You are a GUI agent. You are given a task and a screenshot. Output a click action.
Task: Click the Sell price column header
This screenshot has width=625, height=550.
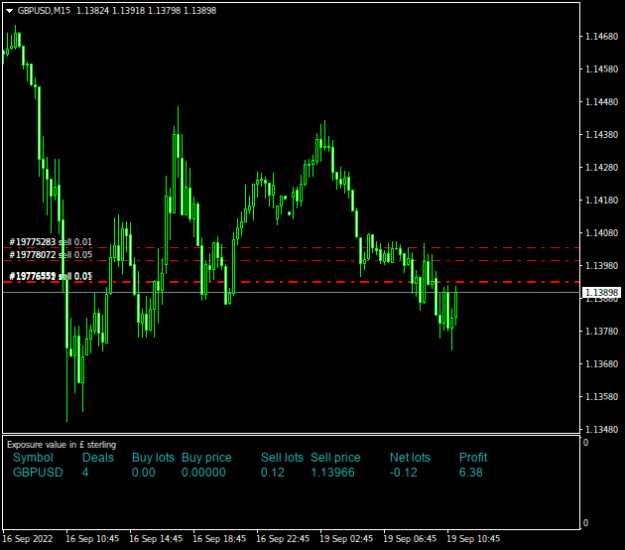click(335, 458)
